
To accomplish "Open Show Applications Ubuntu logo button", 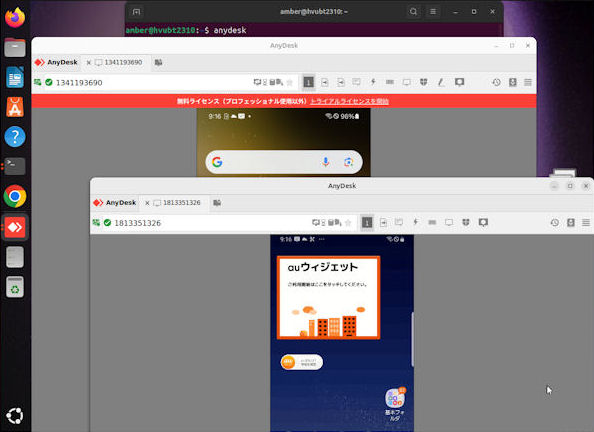I will click(15, 416).
